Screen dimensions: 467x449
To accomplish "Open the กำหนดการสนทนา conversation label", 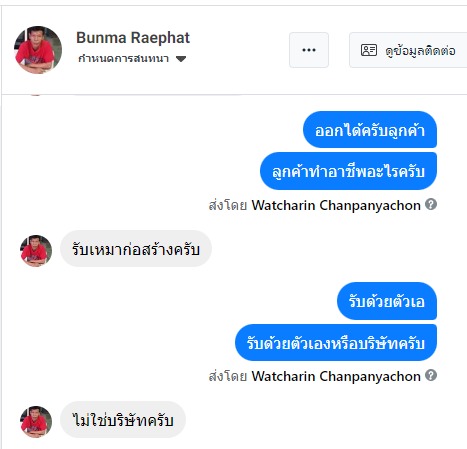I will 123,59.
